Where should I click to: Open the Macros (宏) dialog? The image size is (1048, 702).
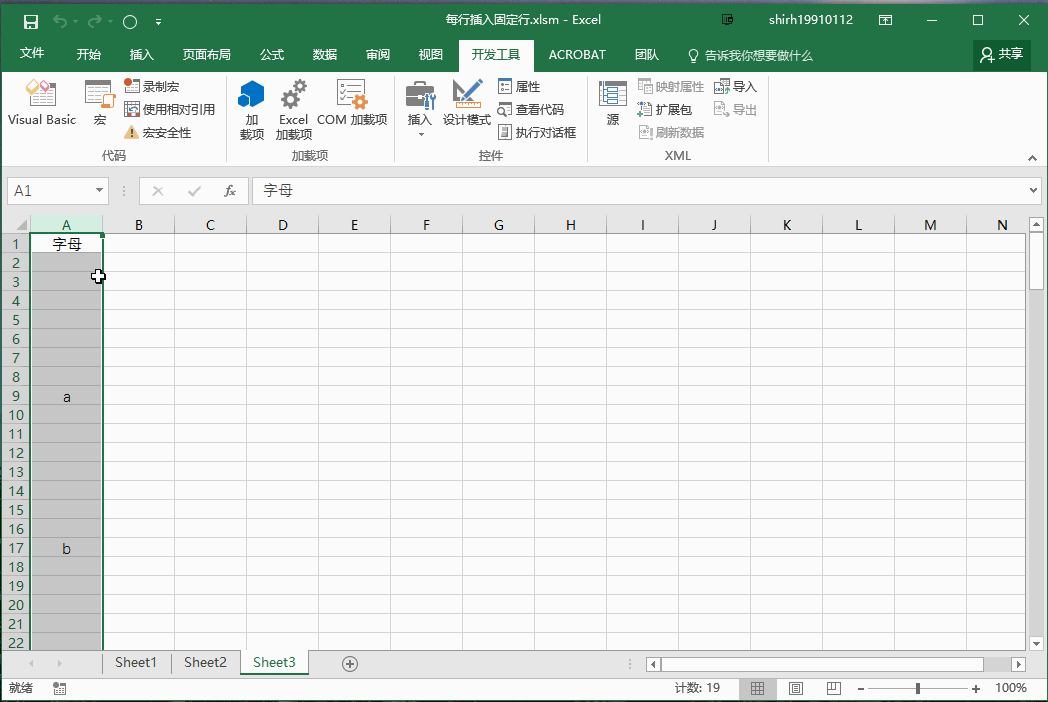point(100,102)
